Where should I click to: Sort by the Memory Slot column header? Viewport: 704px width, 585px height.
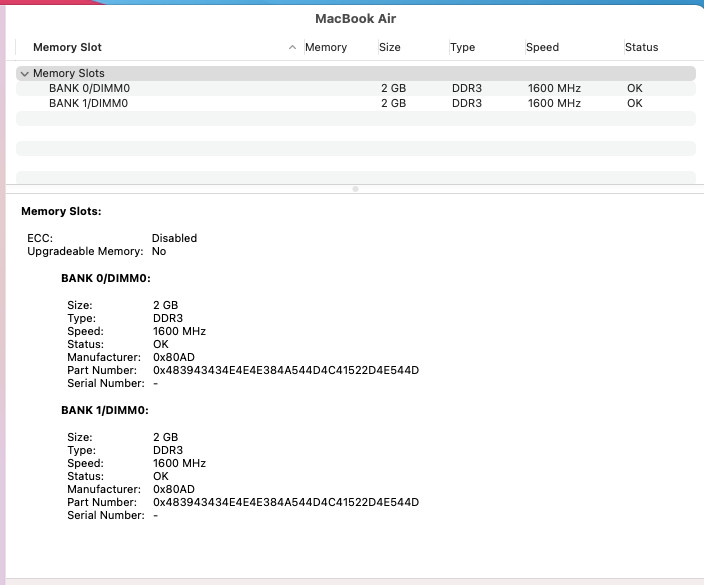click(x=67, y=47)
